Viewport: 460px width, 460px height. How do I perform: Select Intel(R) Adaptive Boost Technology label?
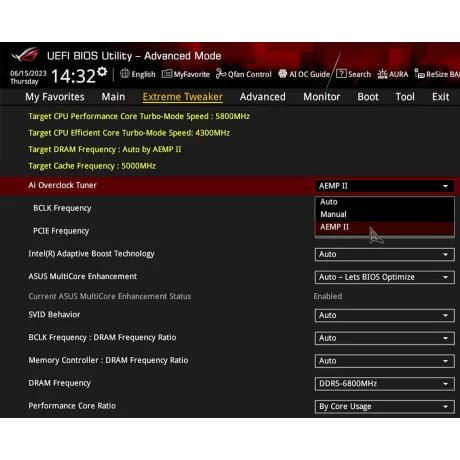point(91,254)
